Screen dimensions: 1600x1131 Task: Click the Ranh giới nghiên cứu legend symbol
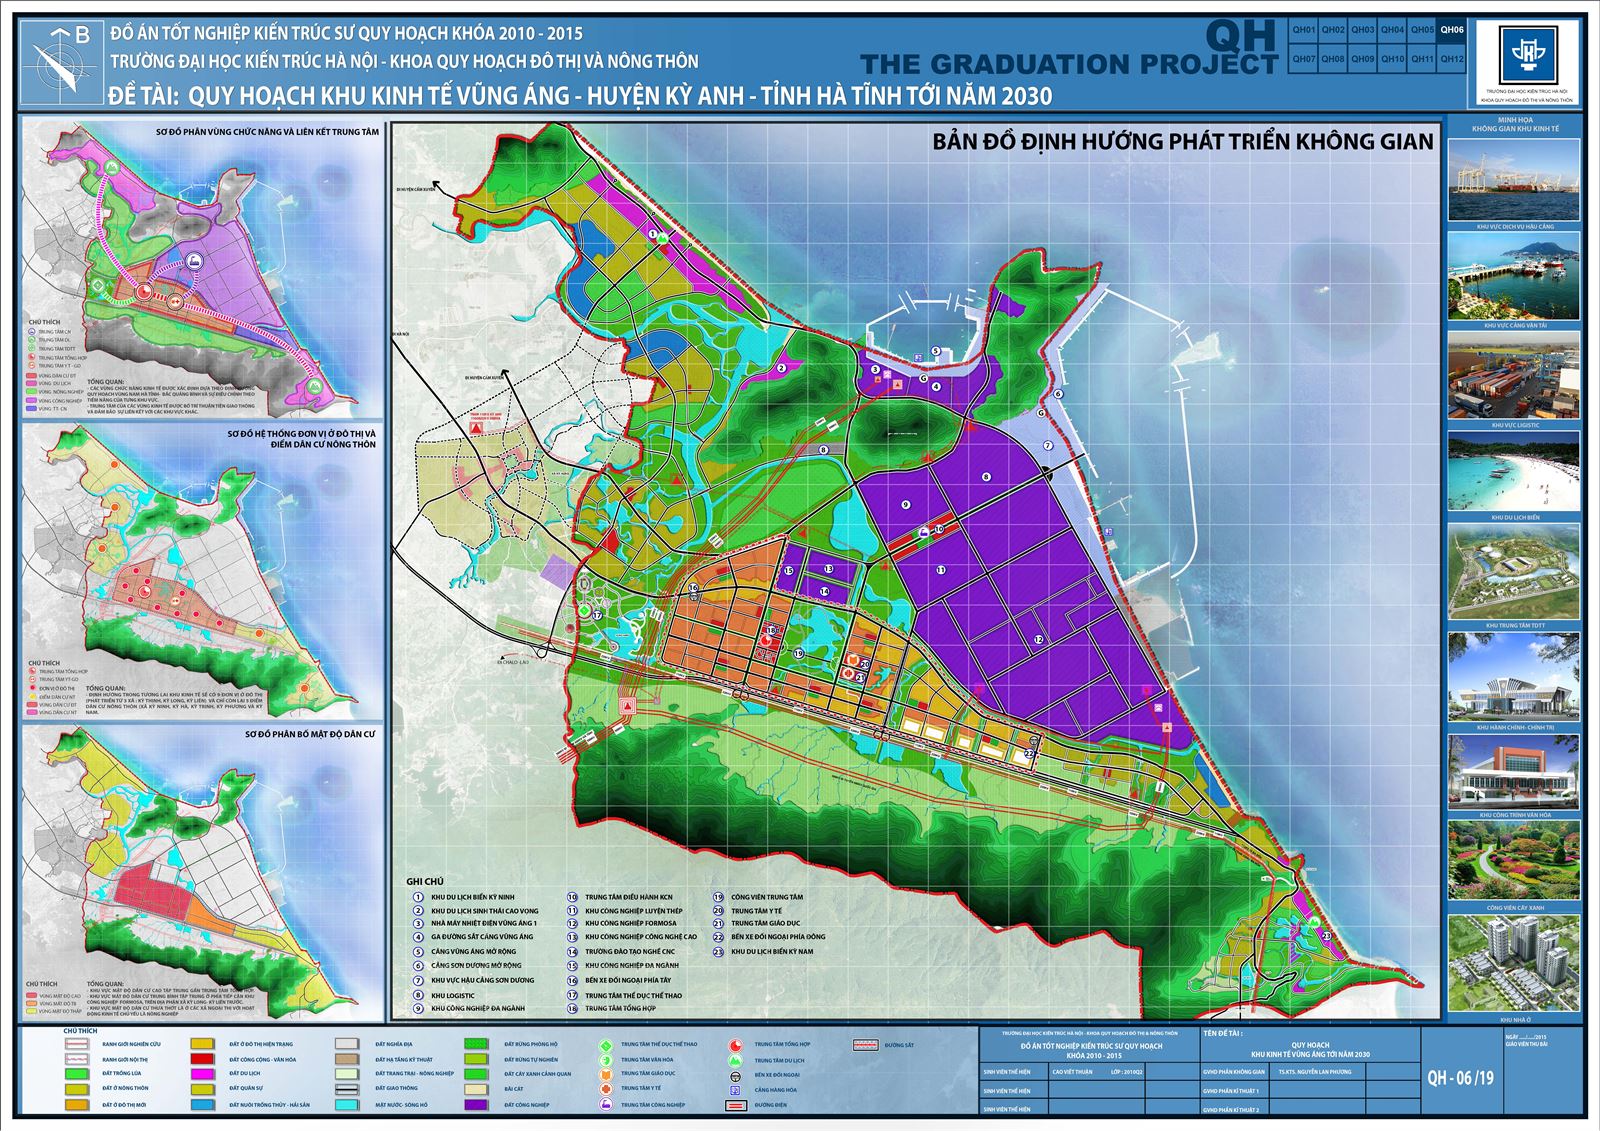click(x=78, y=1045)
